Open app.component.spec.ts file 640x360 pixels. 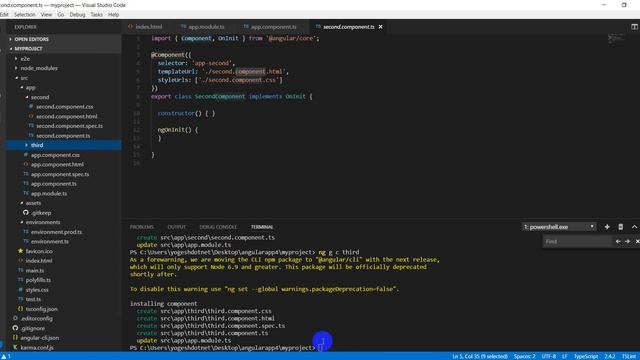click(60, 174)
